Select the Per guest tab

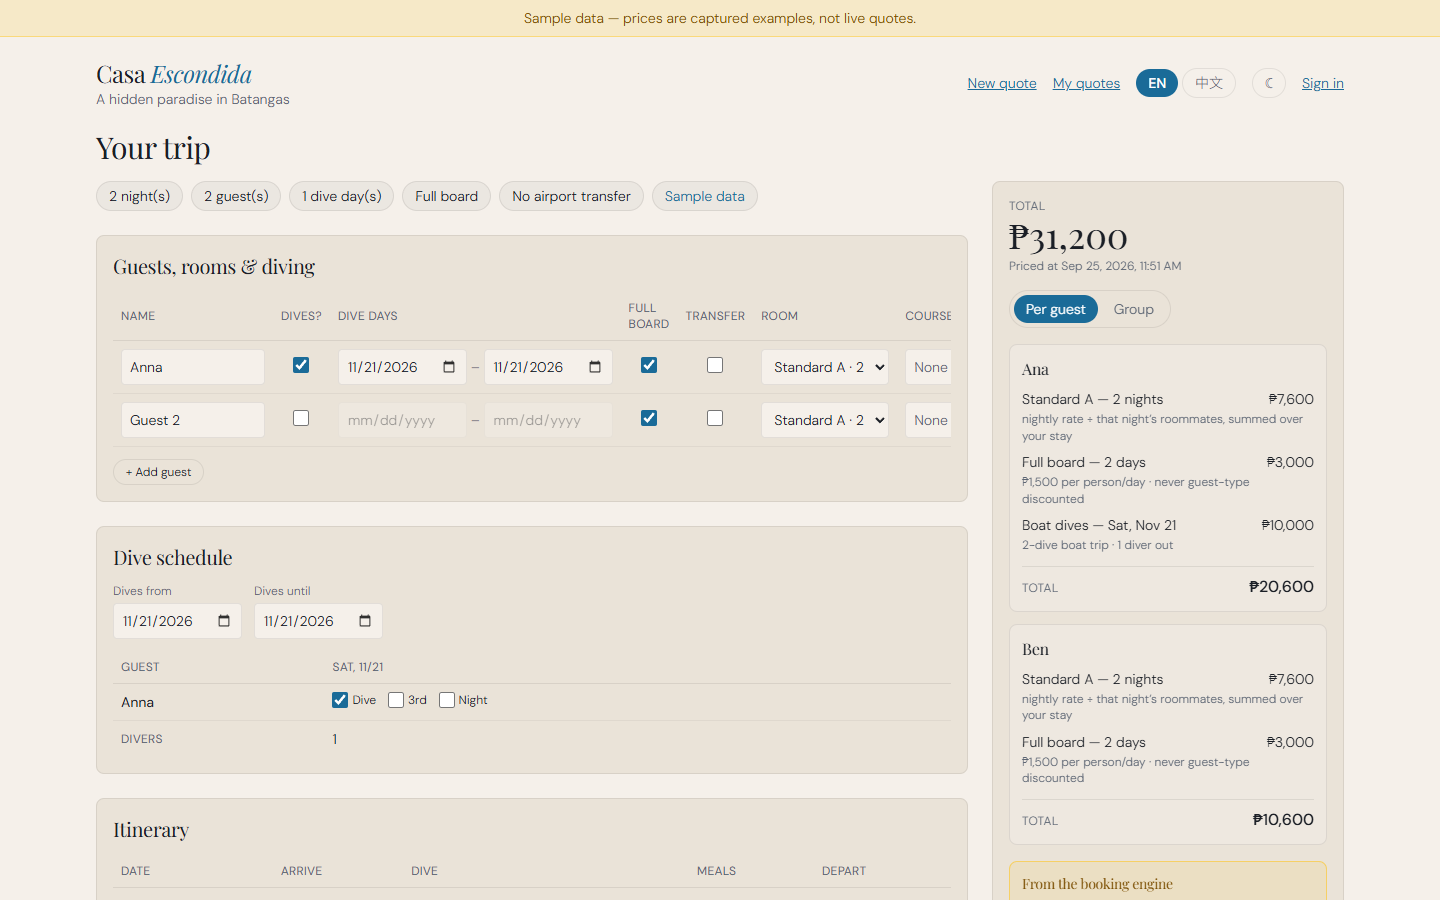point(1055,309)
